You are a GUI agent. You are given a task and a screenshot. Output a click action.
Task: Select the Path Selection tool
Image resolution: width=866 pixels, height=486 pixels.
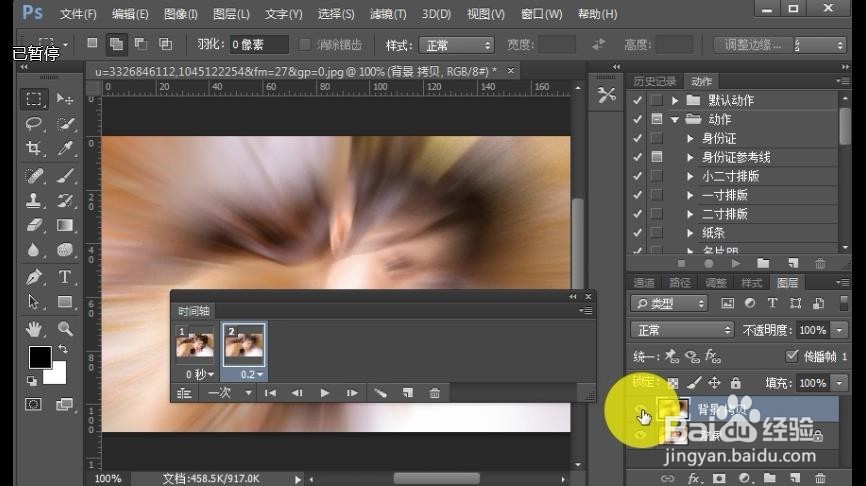[x=34, y=302]
